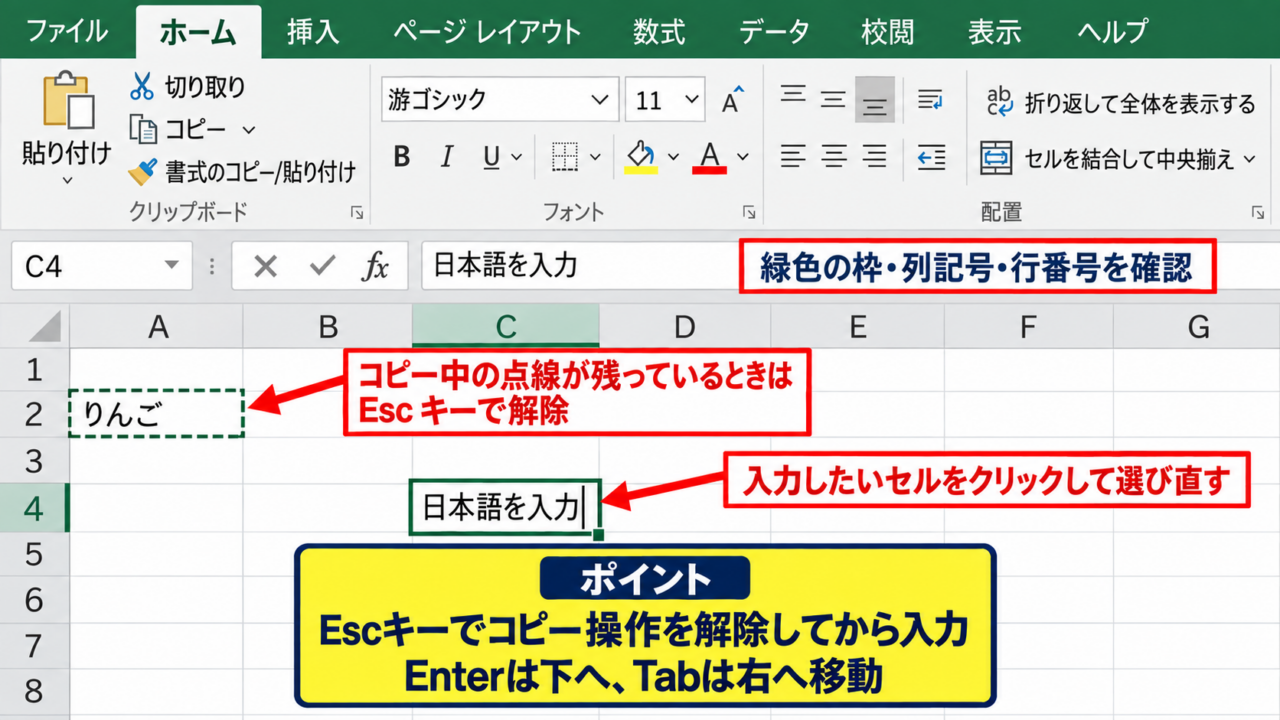Click the 切り取り text button
This screenshot has width=1280, height=720.
pos(205,87)
